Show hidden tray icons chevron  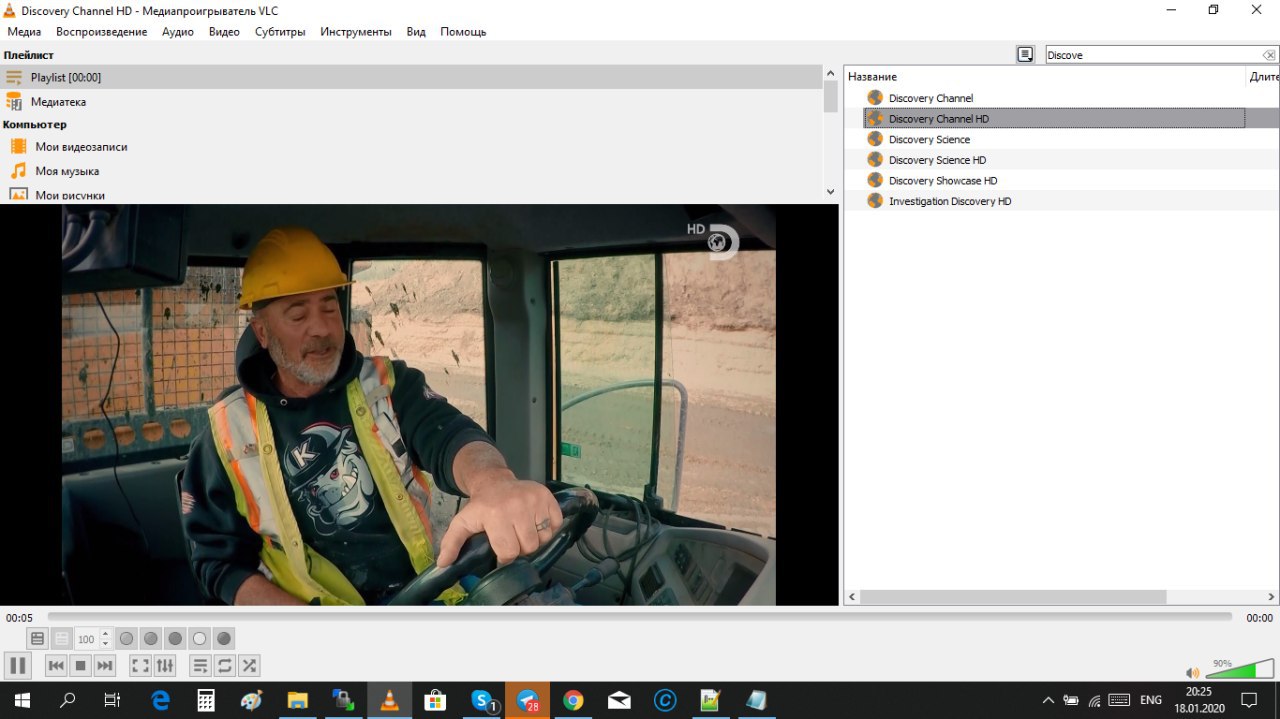(1048, 701)
